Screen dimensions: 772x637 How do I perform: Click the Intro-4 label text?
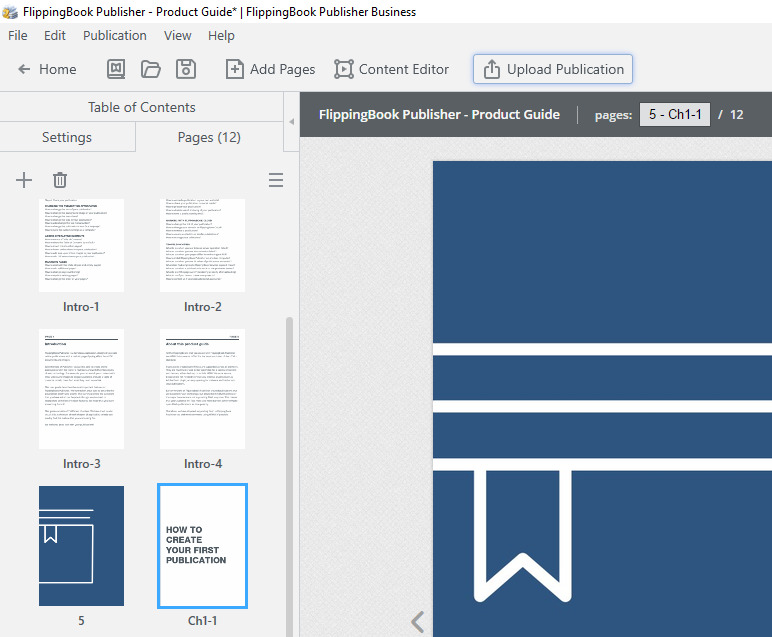pos(202,464)
